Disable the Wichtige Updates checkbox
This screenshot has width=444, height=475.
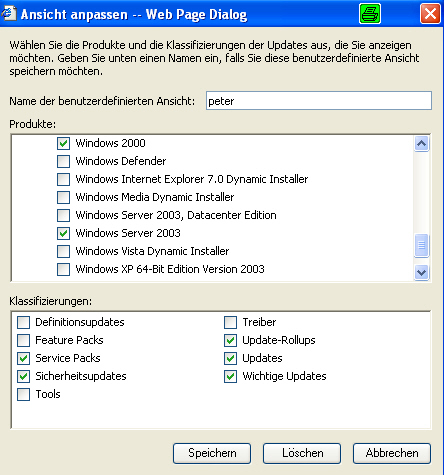230,376
